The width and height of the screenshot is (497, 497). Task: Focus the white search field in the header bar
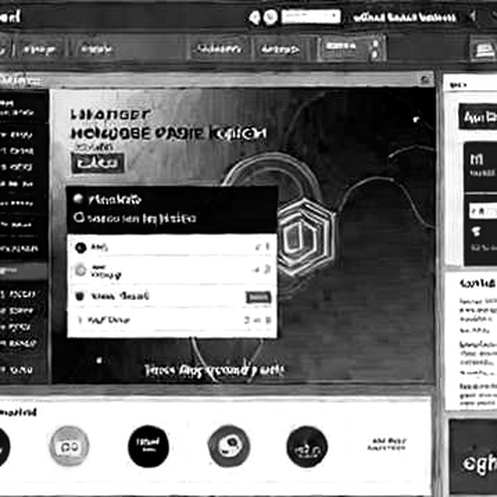coord(311,16)
